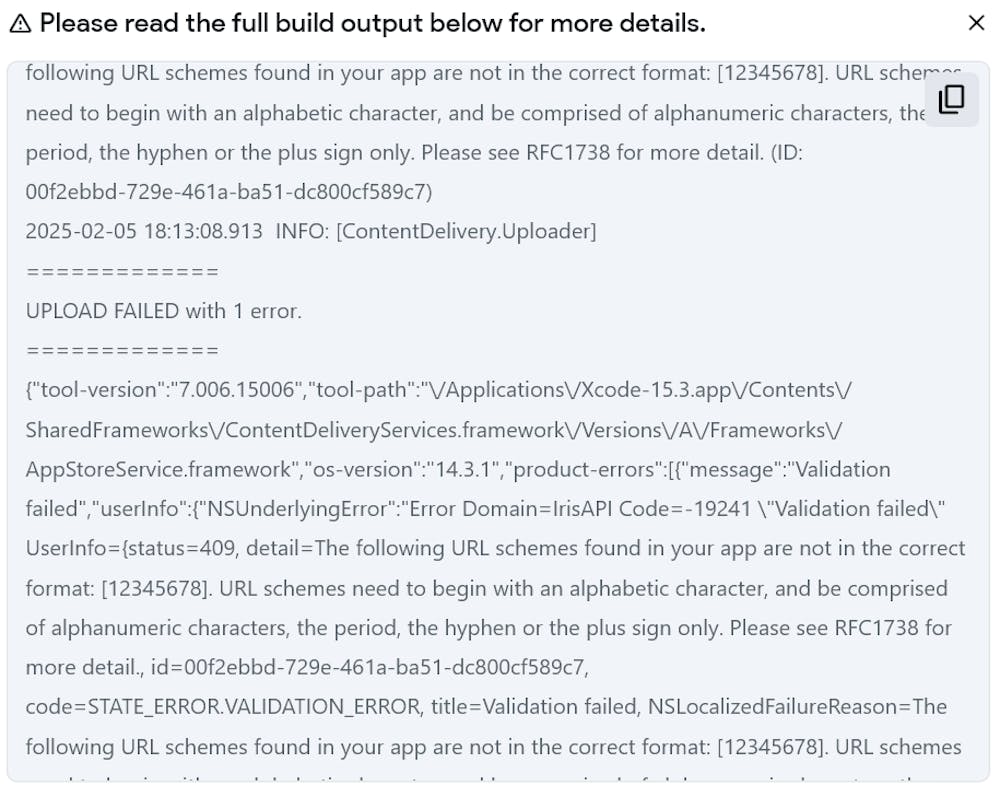Image resolution: width=1000 pixels, height=786 pixels.
Task: Click the "tool-version" JSON key text
Action: 83,390
